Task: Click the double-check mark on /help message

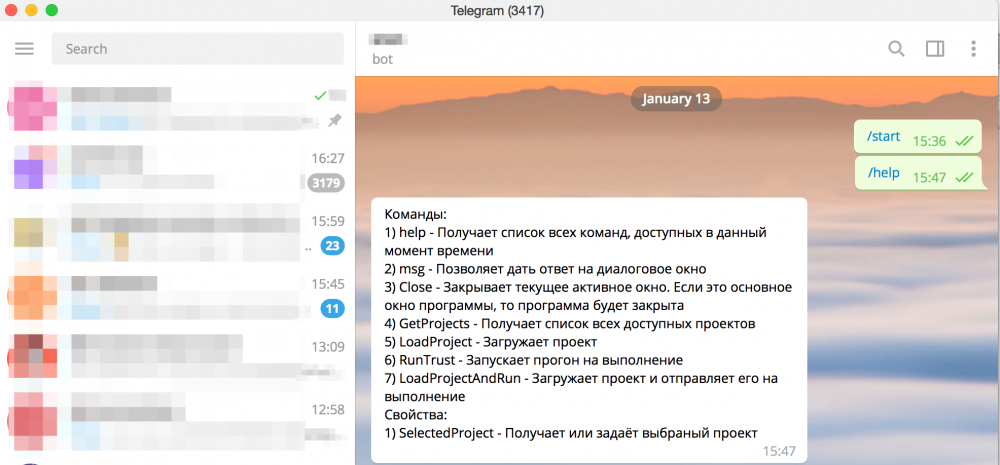Action: [963, 177]
